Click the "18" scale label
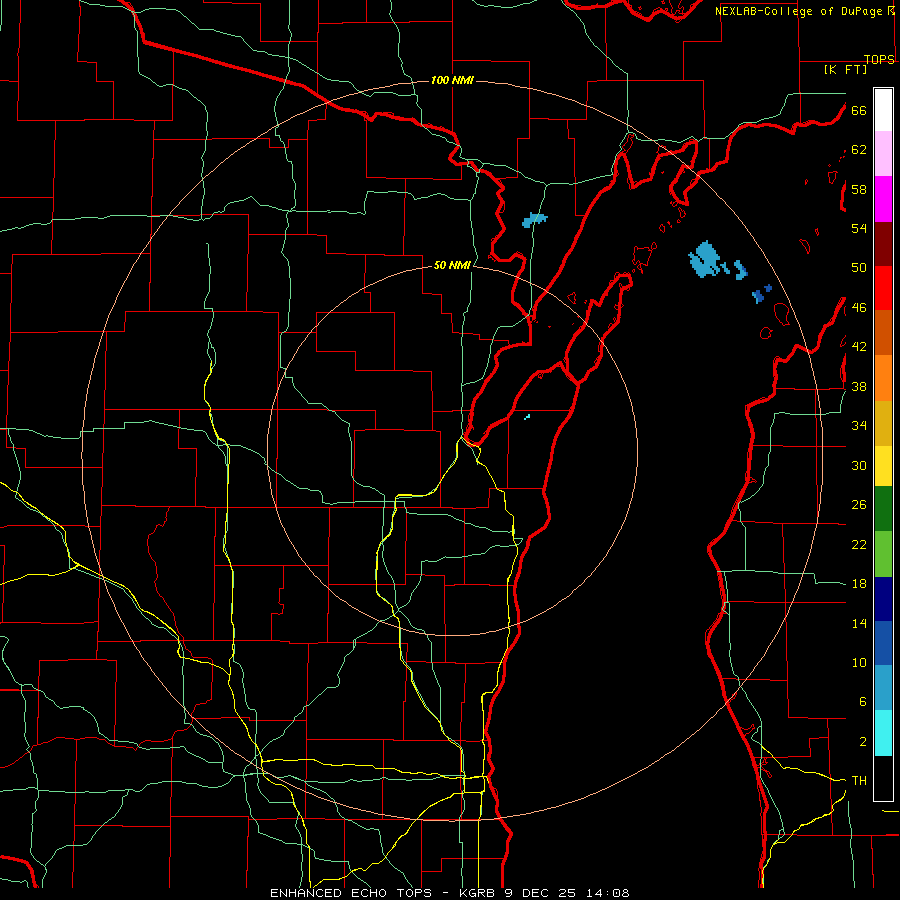 pos(859,584)
